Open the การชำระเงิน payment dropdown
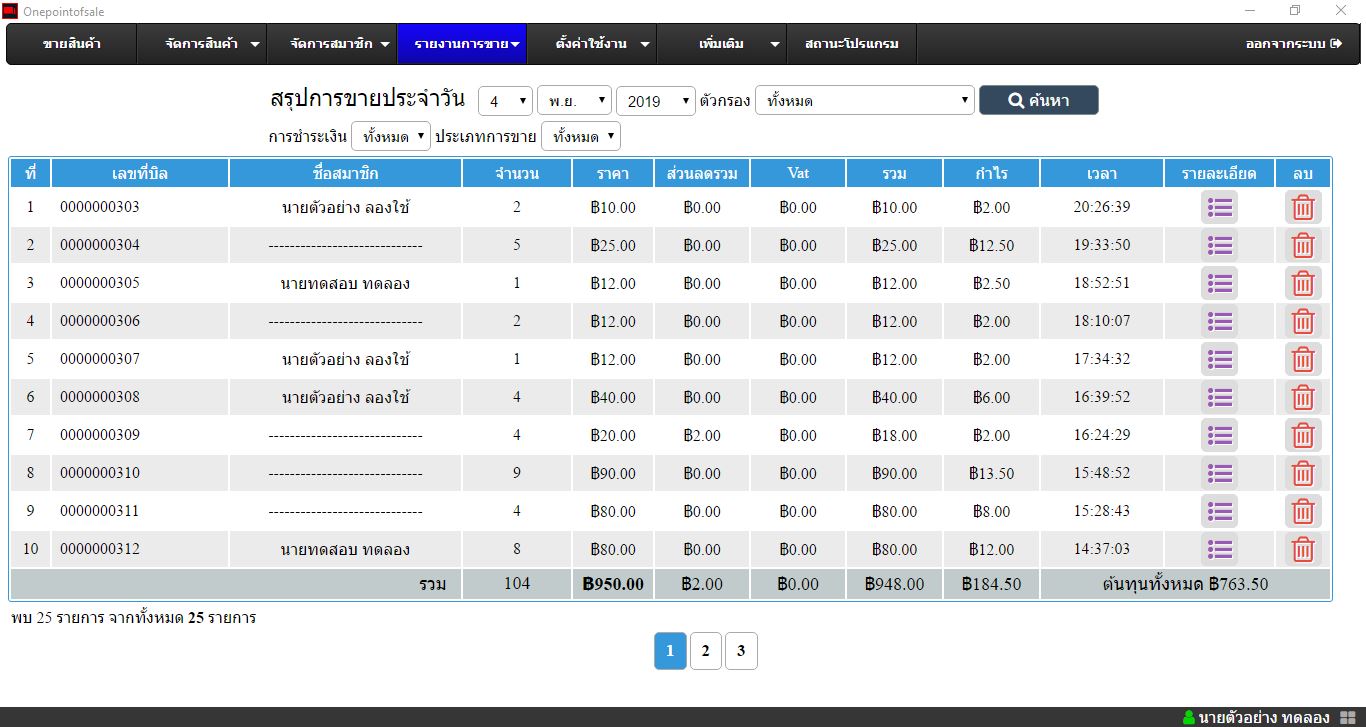The width and height of the screenshot is (1366, 727). pyautogui.click(x=391, y=136)
